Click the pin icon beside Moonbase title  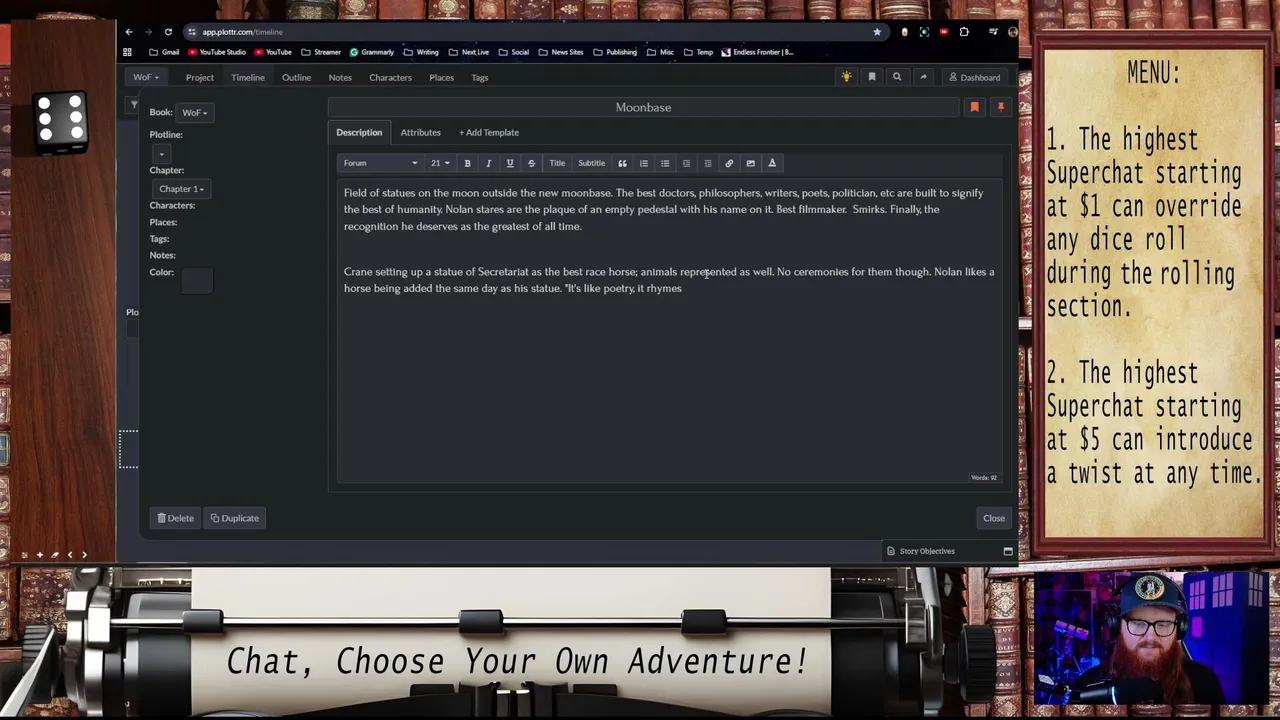(x=1000, y=107)
